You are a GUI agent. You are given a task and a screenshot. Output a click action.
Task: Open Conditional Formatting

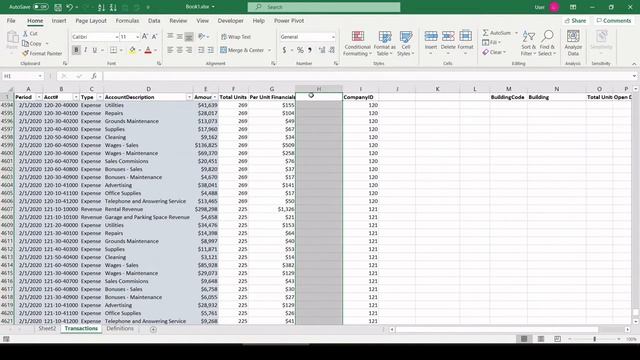click(x=358, y=43)
